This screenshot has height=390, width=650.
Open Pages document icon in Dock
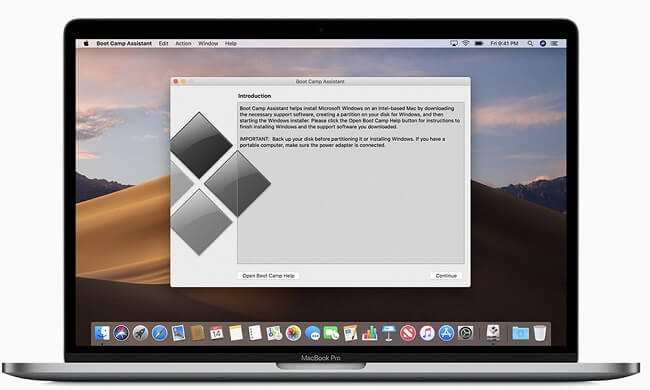point(351,333)
